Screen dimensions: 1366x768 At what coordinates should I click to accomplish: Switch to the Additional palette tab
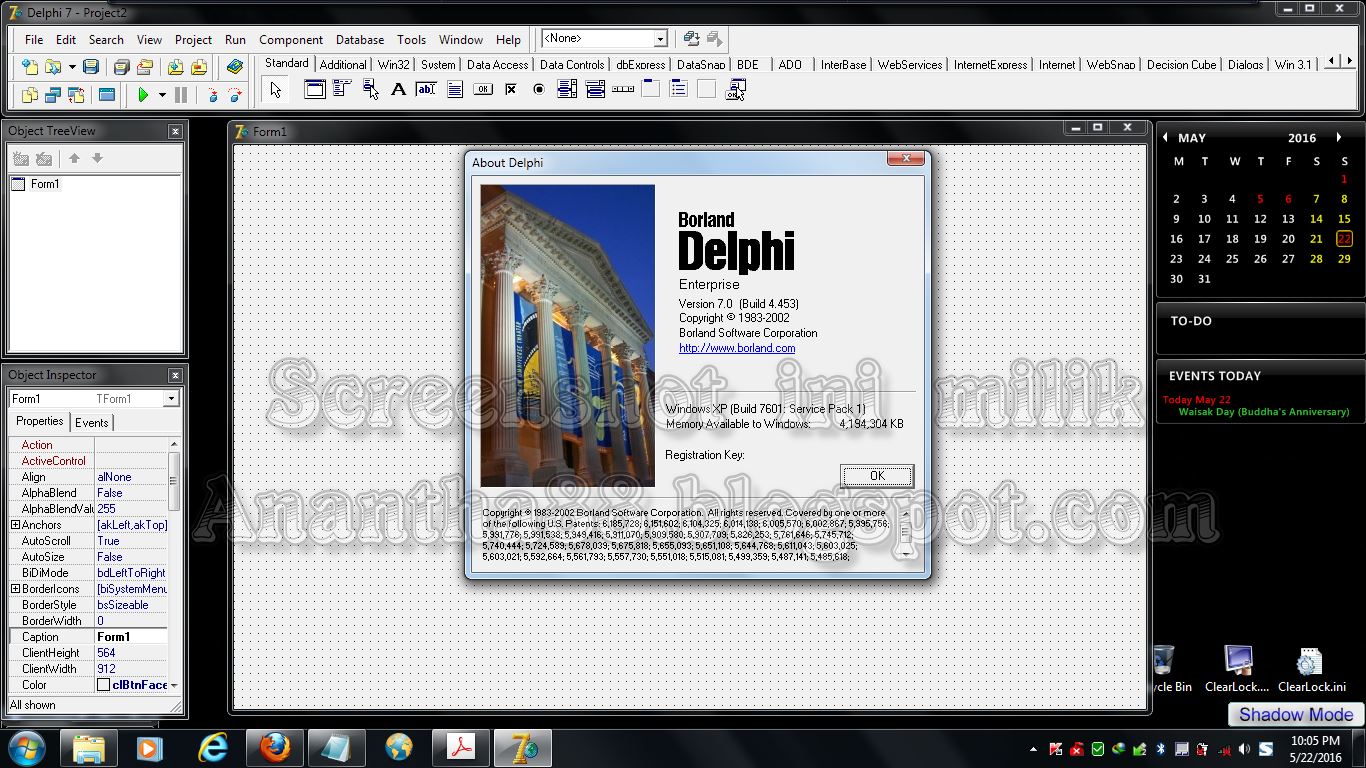(343, 64)
